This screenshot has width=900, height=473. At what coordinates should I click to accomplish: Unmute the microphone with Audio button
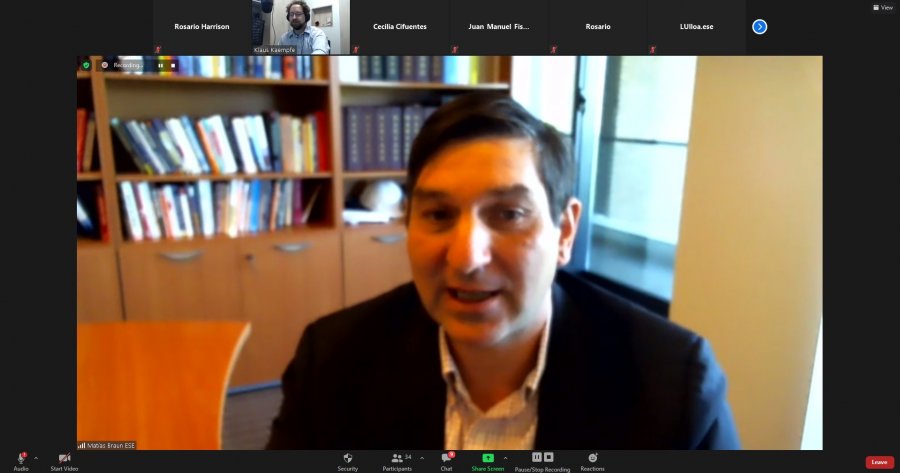[x=20, y=460]
